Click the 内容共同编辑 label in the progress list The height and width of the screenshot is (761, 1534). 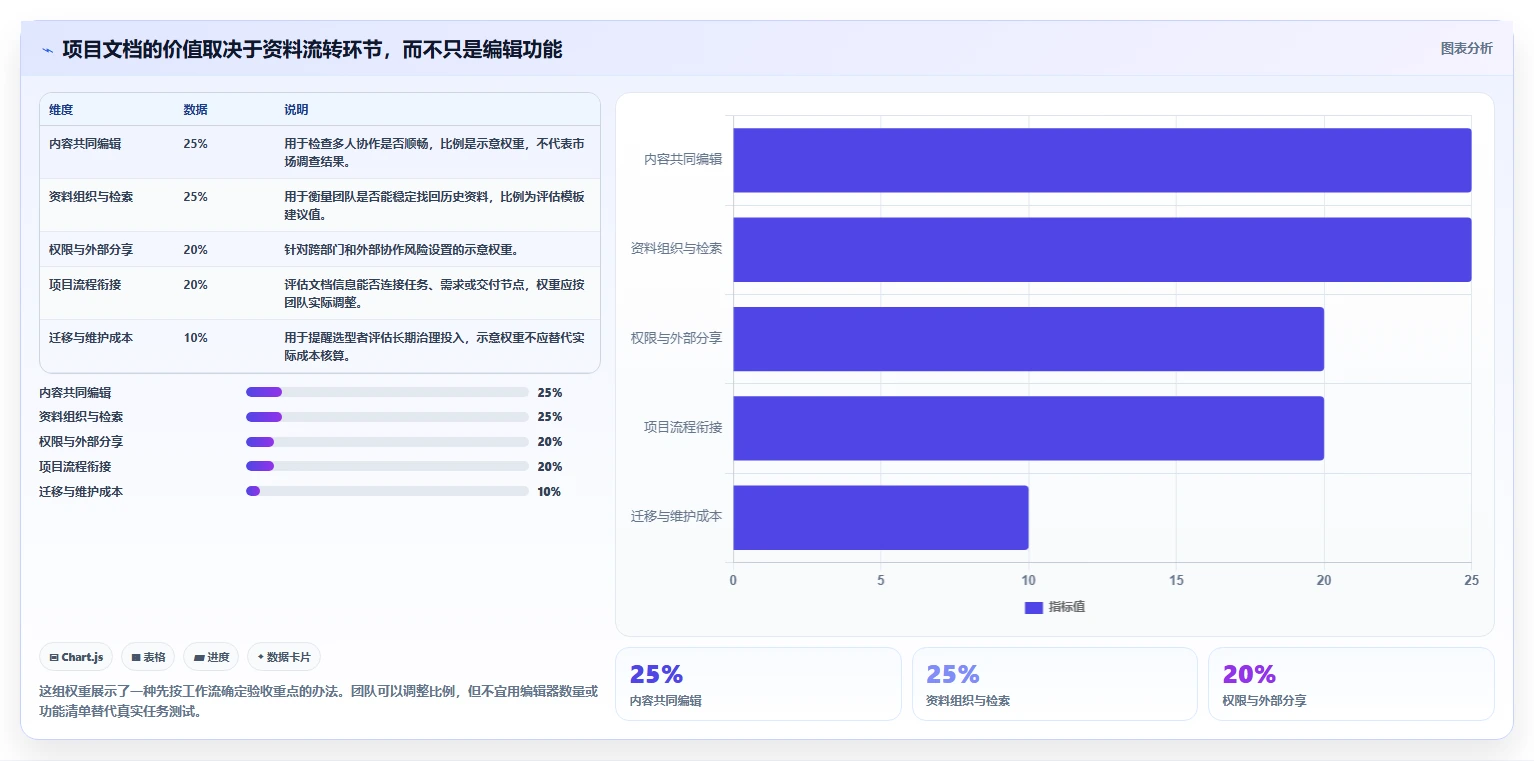click(x=75, y=392)
